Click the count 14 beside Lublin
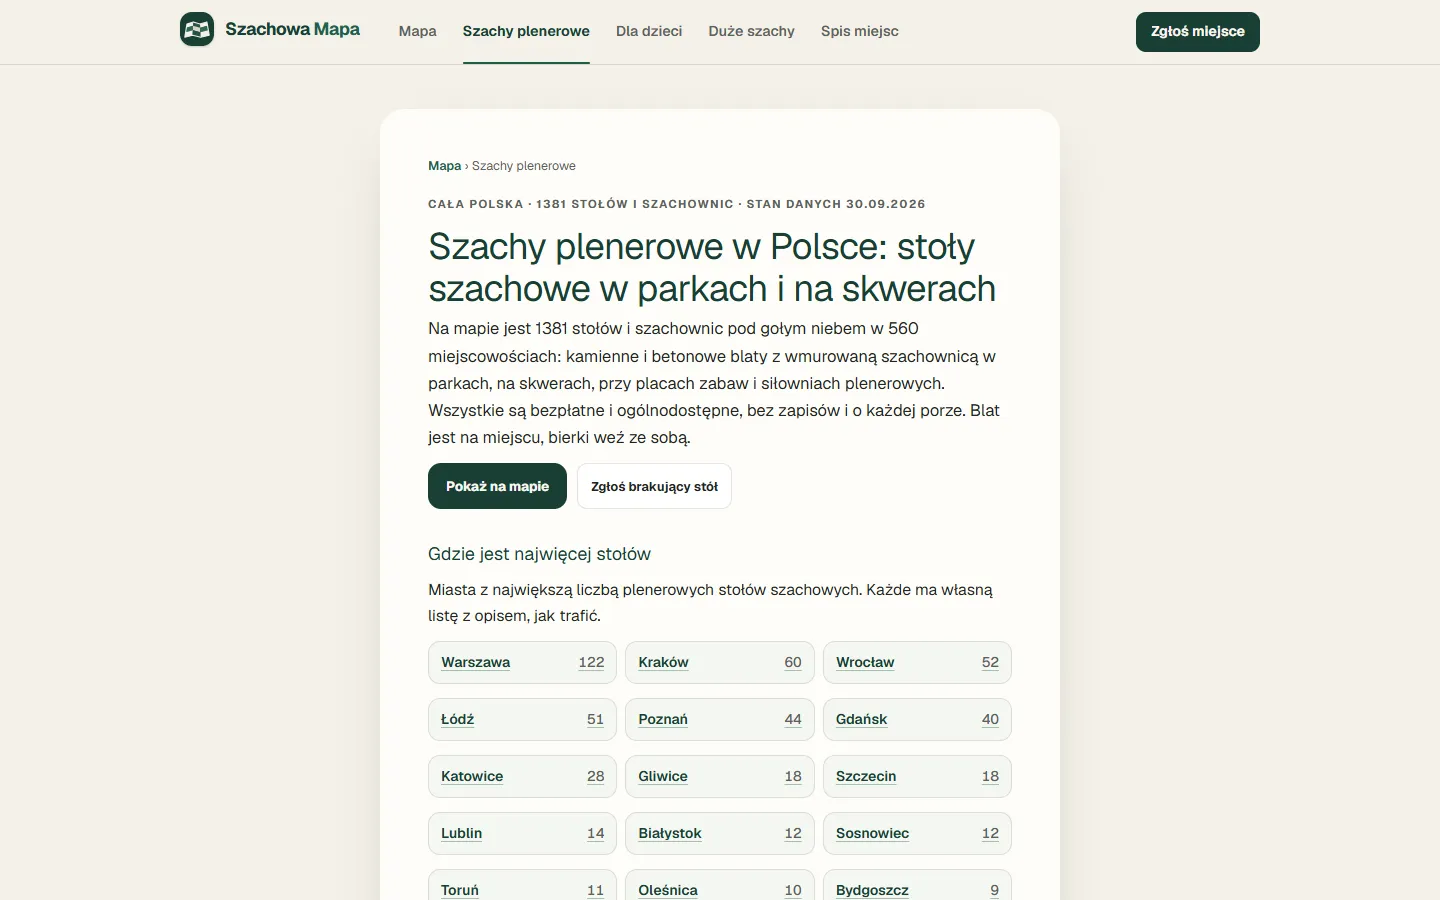Image resolution: width=1440 pixels, height=900 pixels. [595, 833]
